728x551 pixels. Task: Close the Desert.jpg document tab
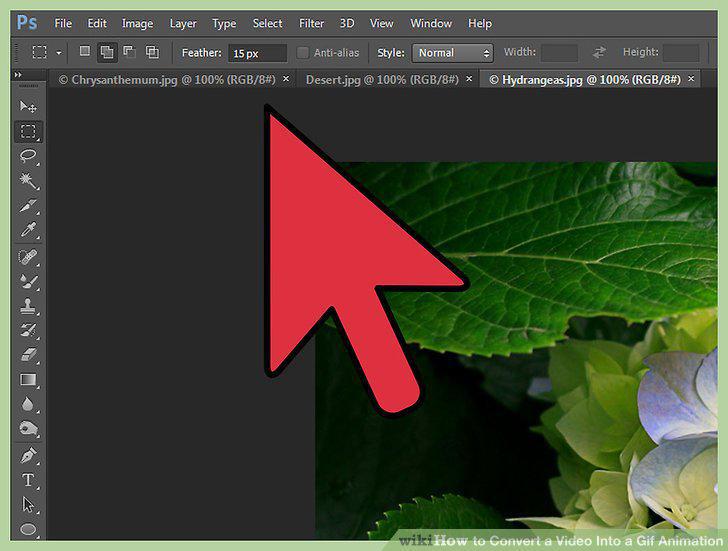[469, 79]
